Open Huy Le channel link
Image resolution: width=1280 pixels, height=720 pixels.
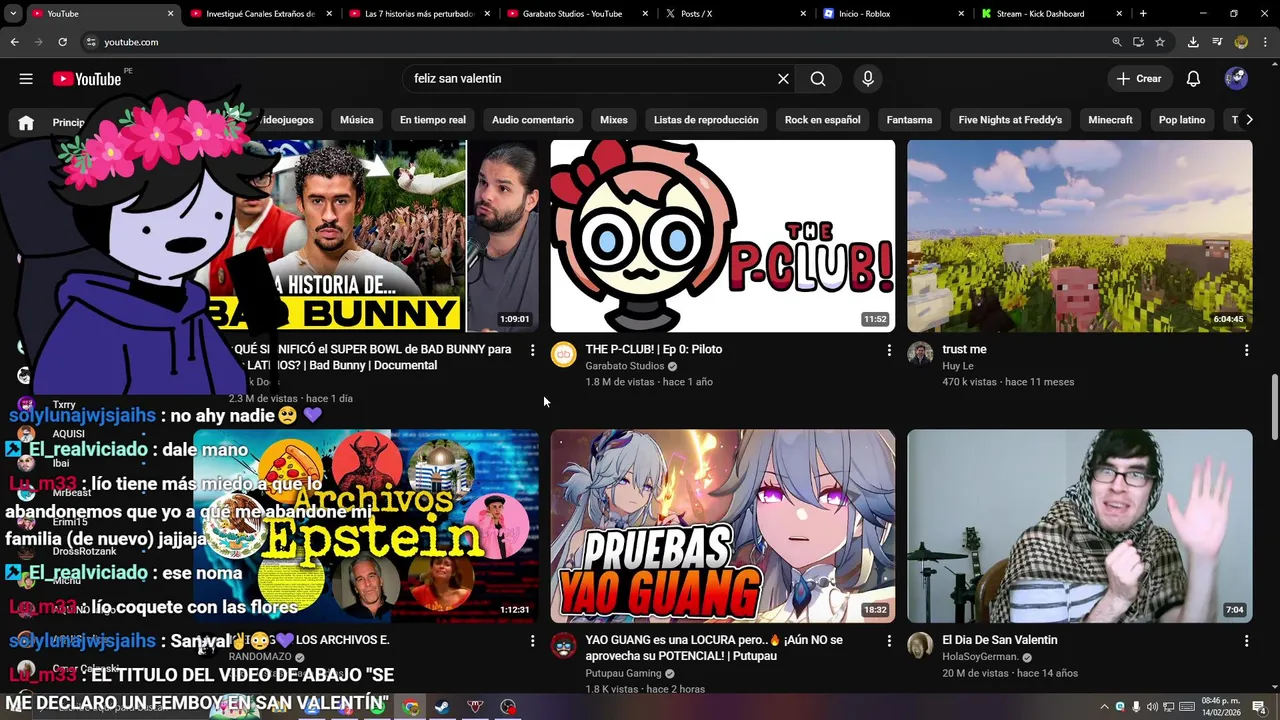(x=958, y=366)
